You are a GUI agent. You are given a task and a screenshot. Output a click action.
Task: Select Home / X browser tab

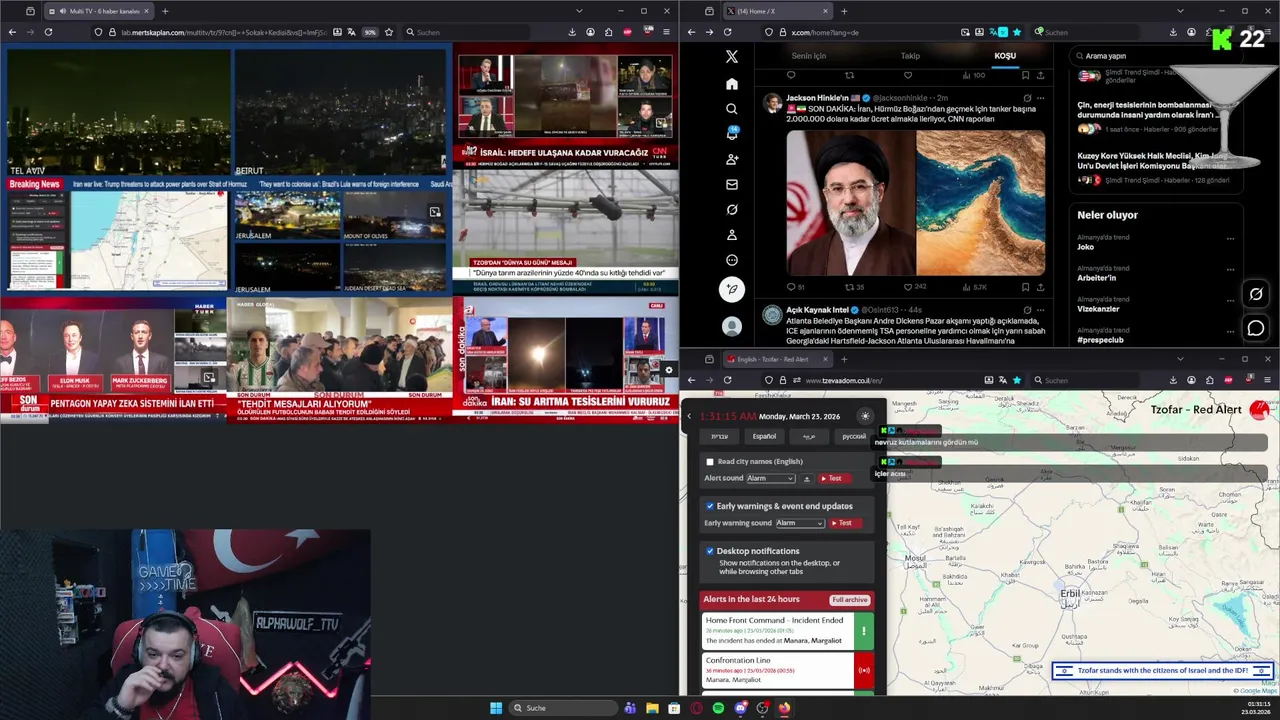pyautogui.click(x=776, y=11)
